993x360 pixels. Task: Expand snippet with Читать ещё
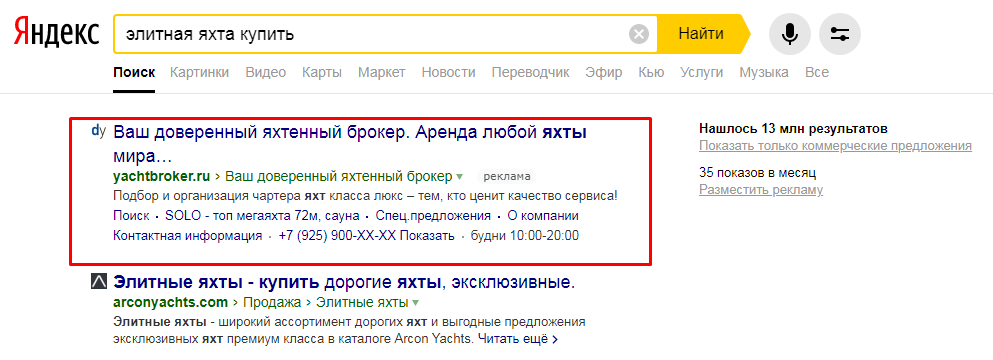coord(517,339)
